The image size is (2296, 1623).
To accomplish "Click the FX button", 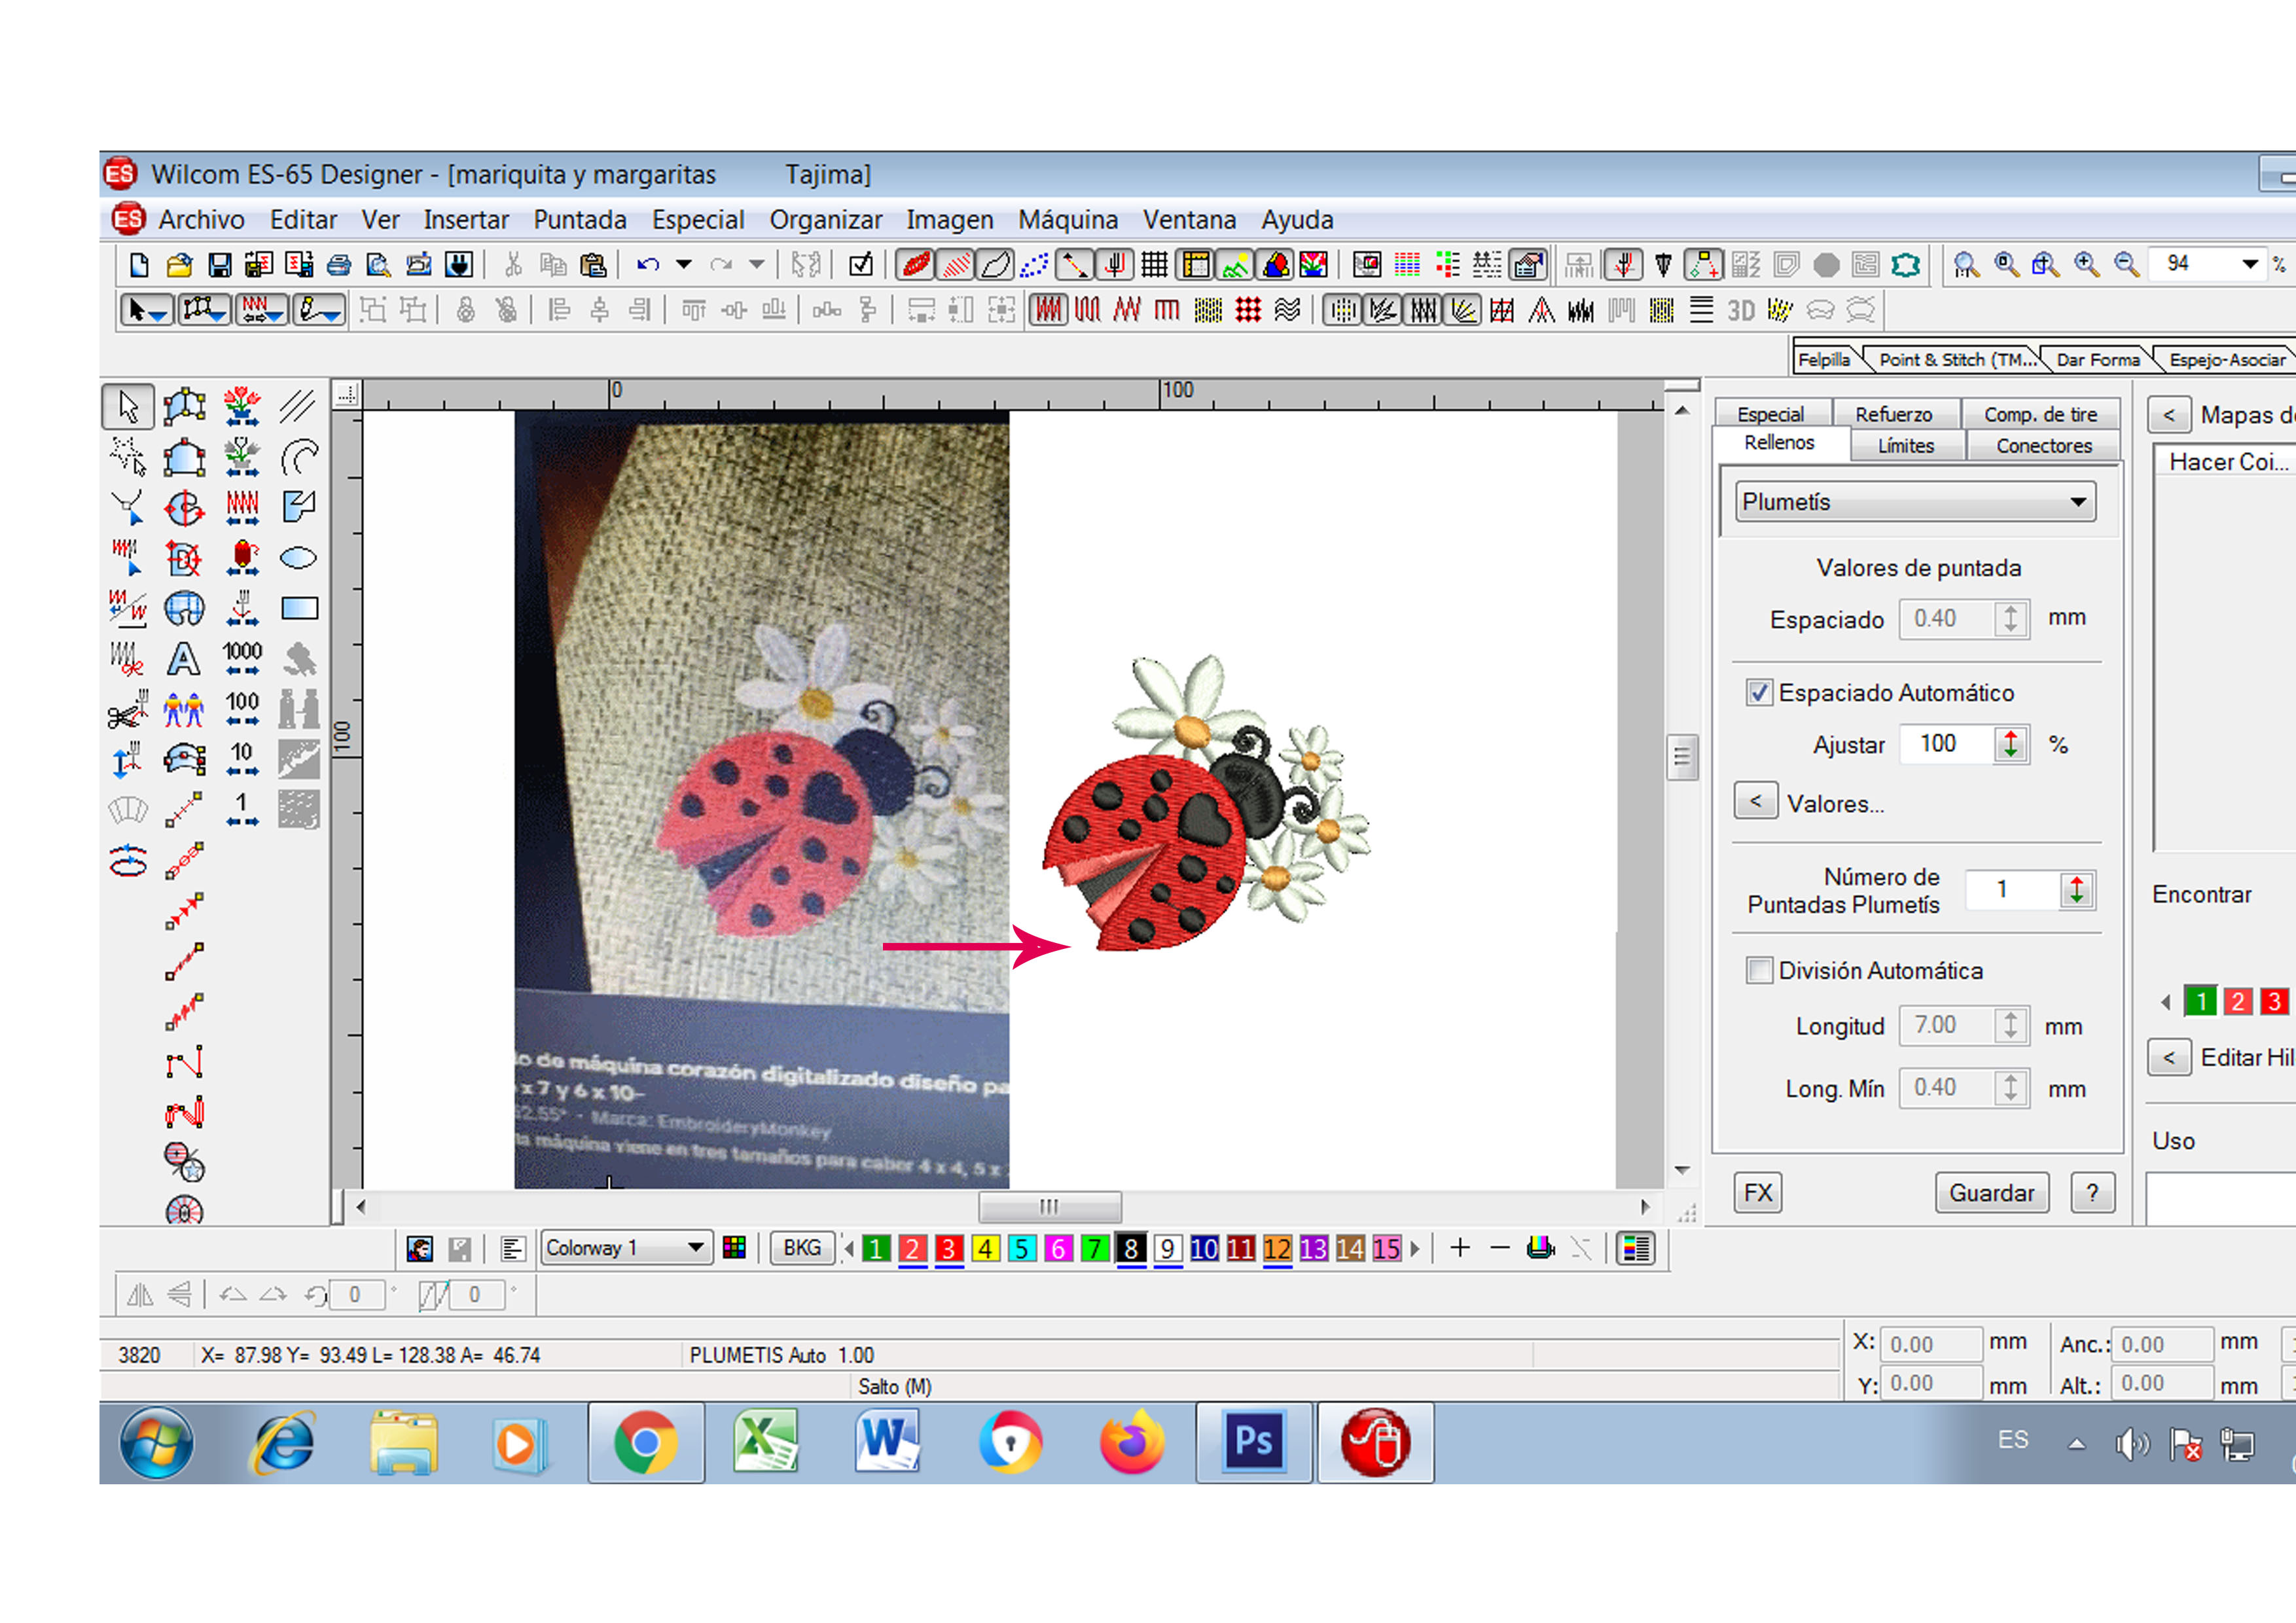I will 1758,1193.
